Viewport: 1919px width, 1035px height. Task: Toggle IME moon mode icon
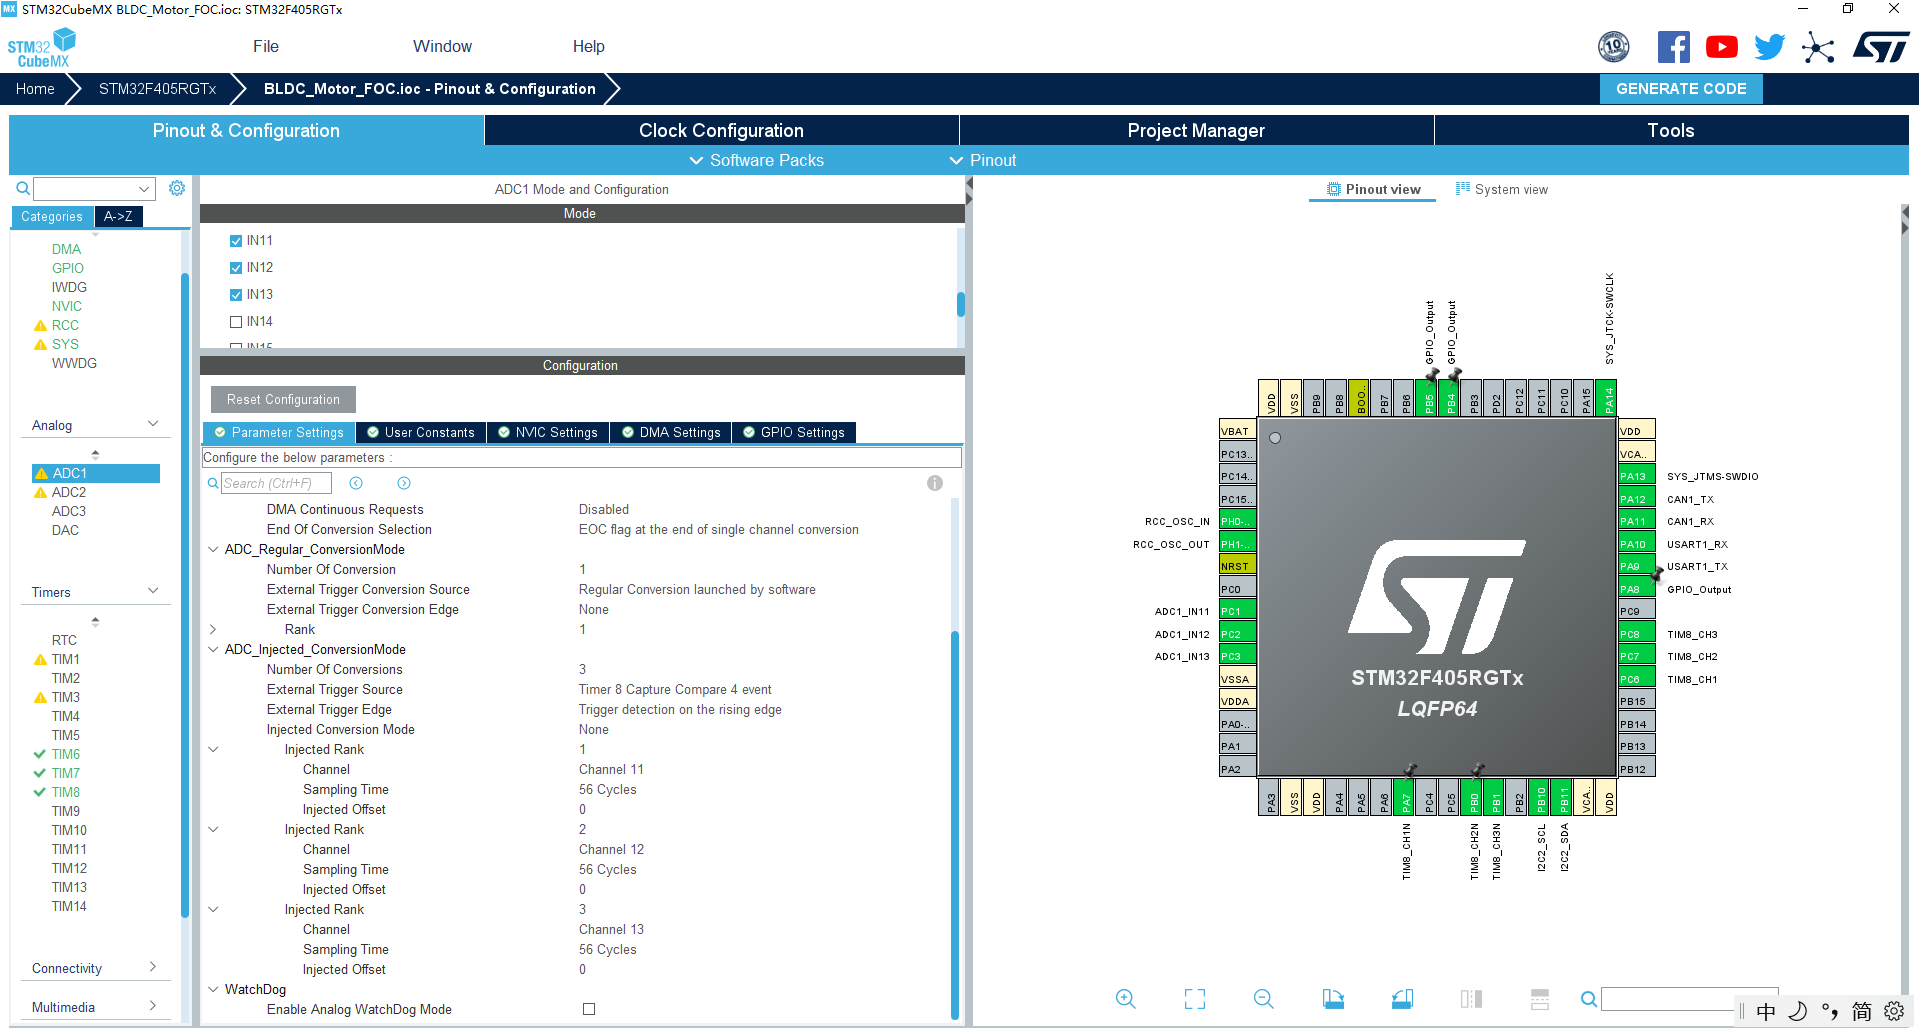pyautogui.click(x=1798, y=1011)
